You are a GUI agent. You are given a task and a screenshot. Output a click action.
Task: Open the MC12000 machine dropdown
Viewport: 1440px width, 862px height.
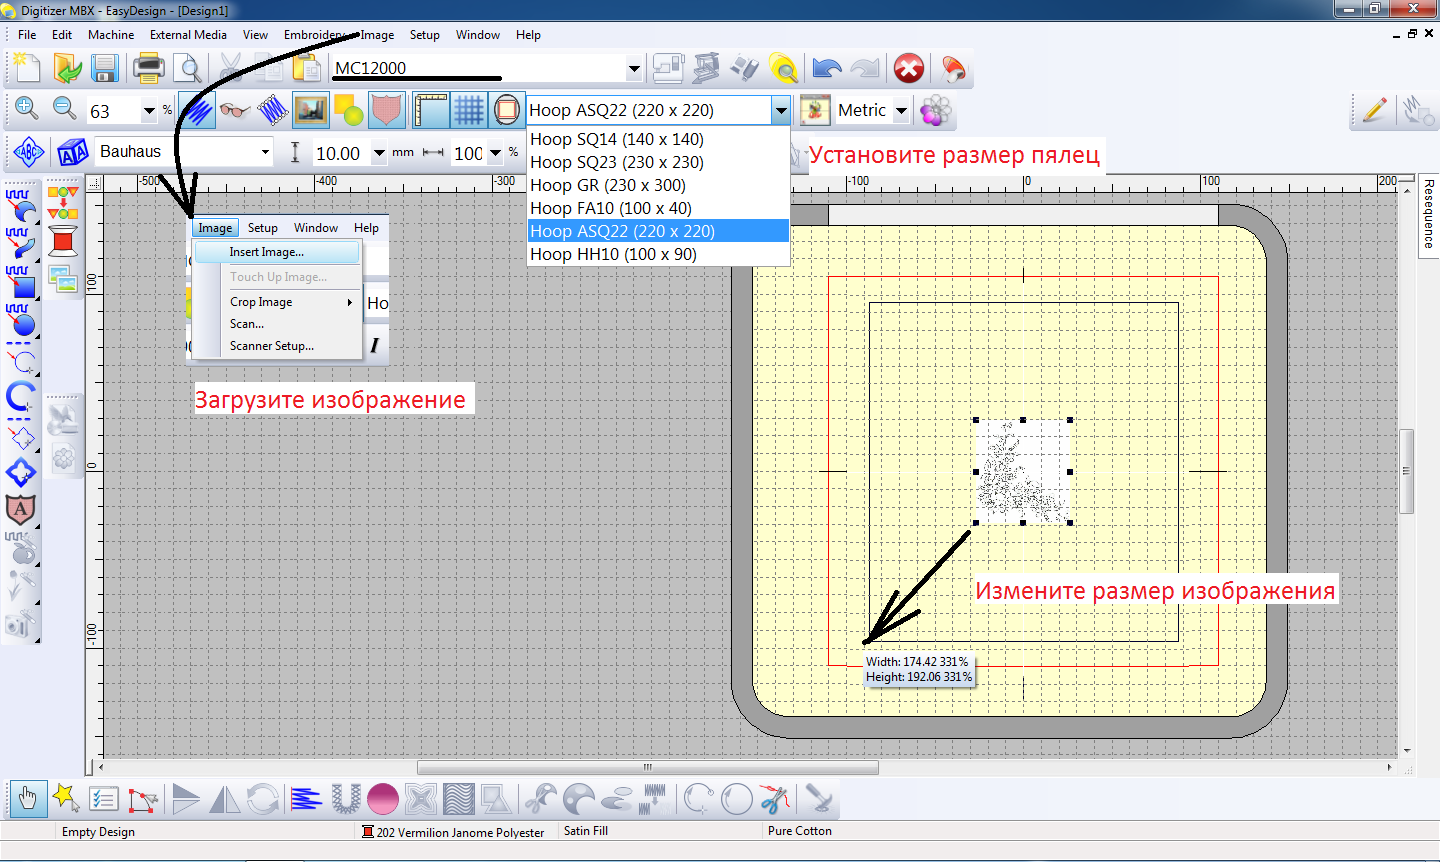(x=634, y=69)
